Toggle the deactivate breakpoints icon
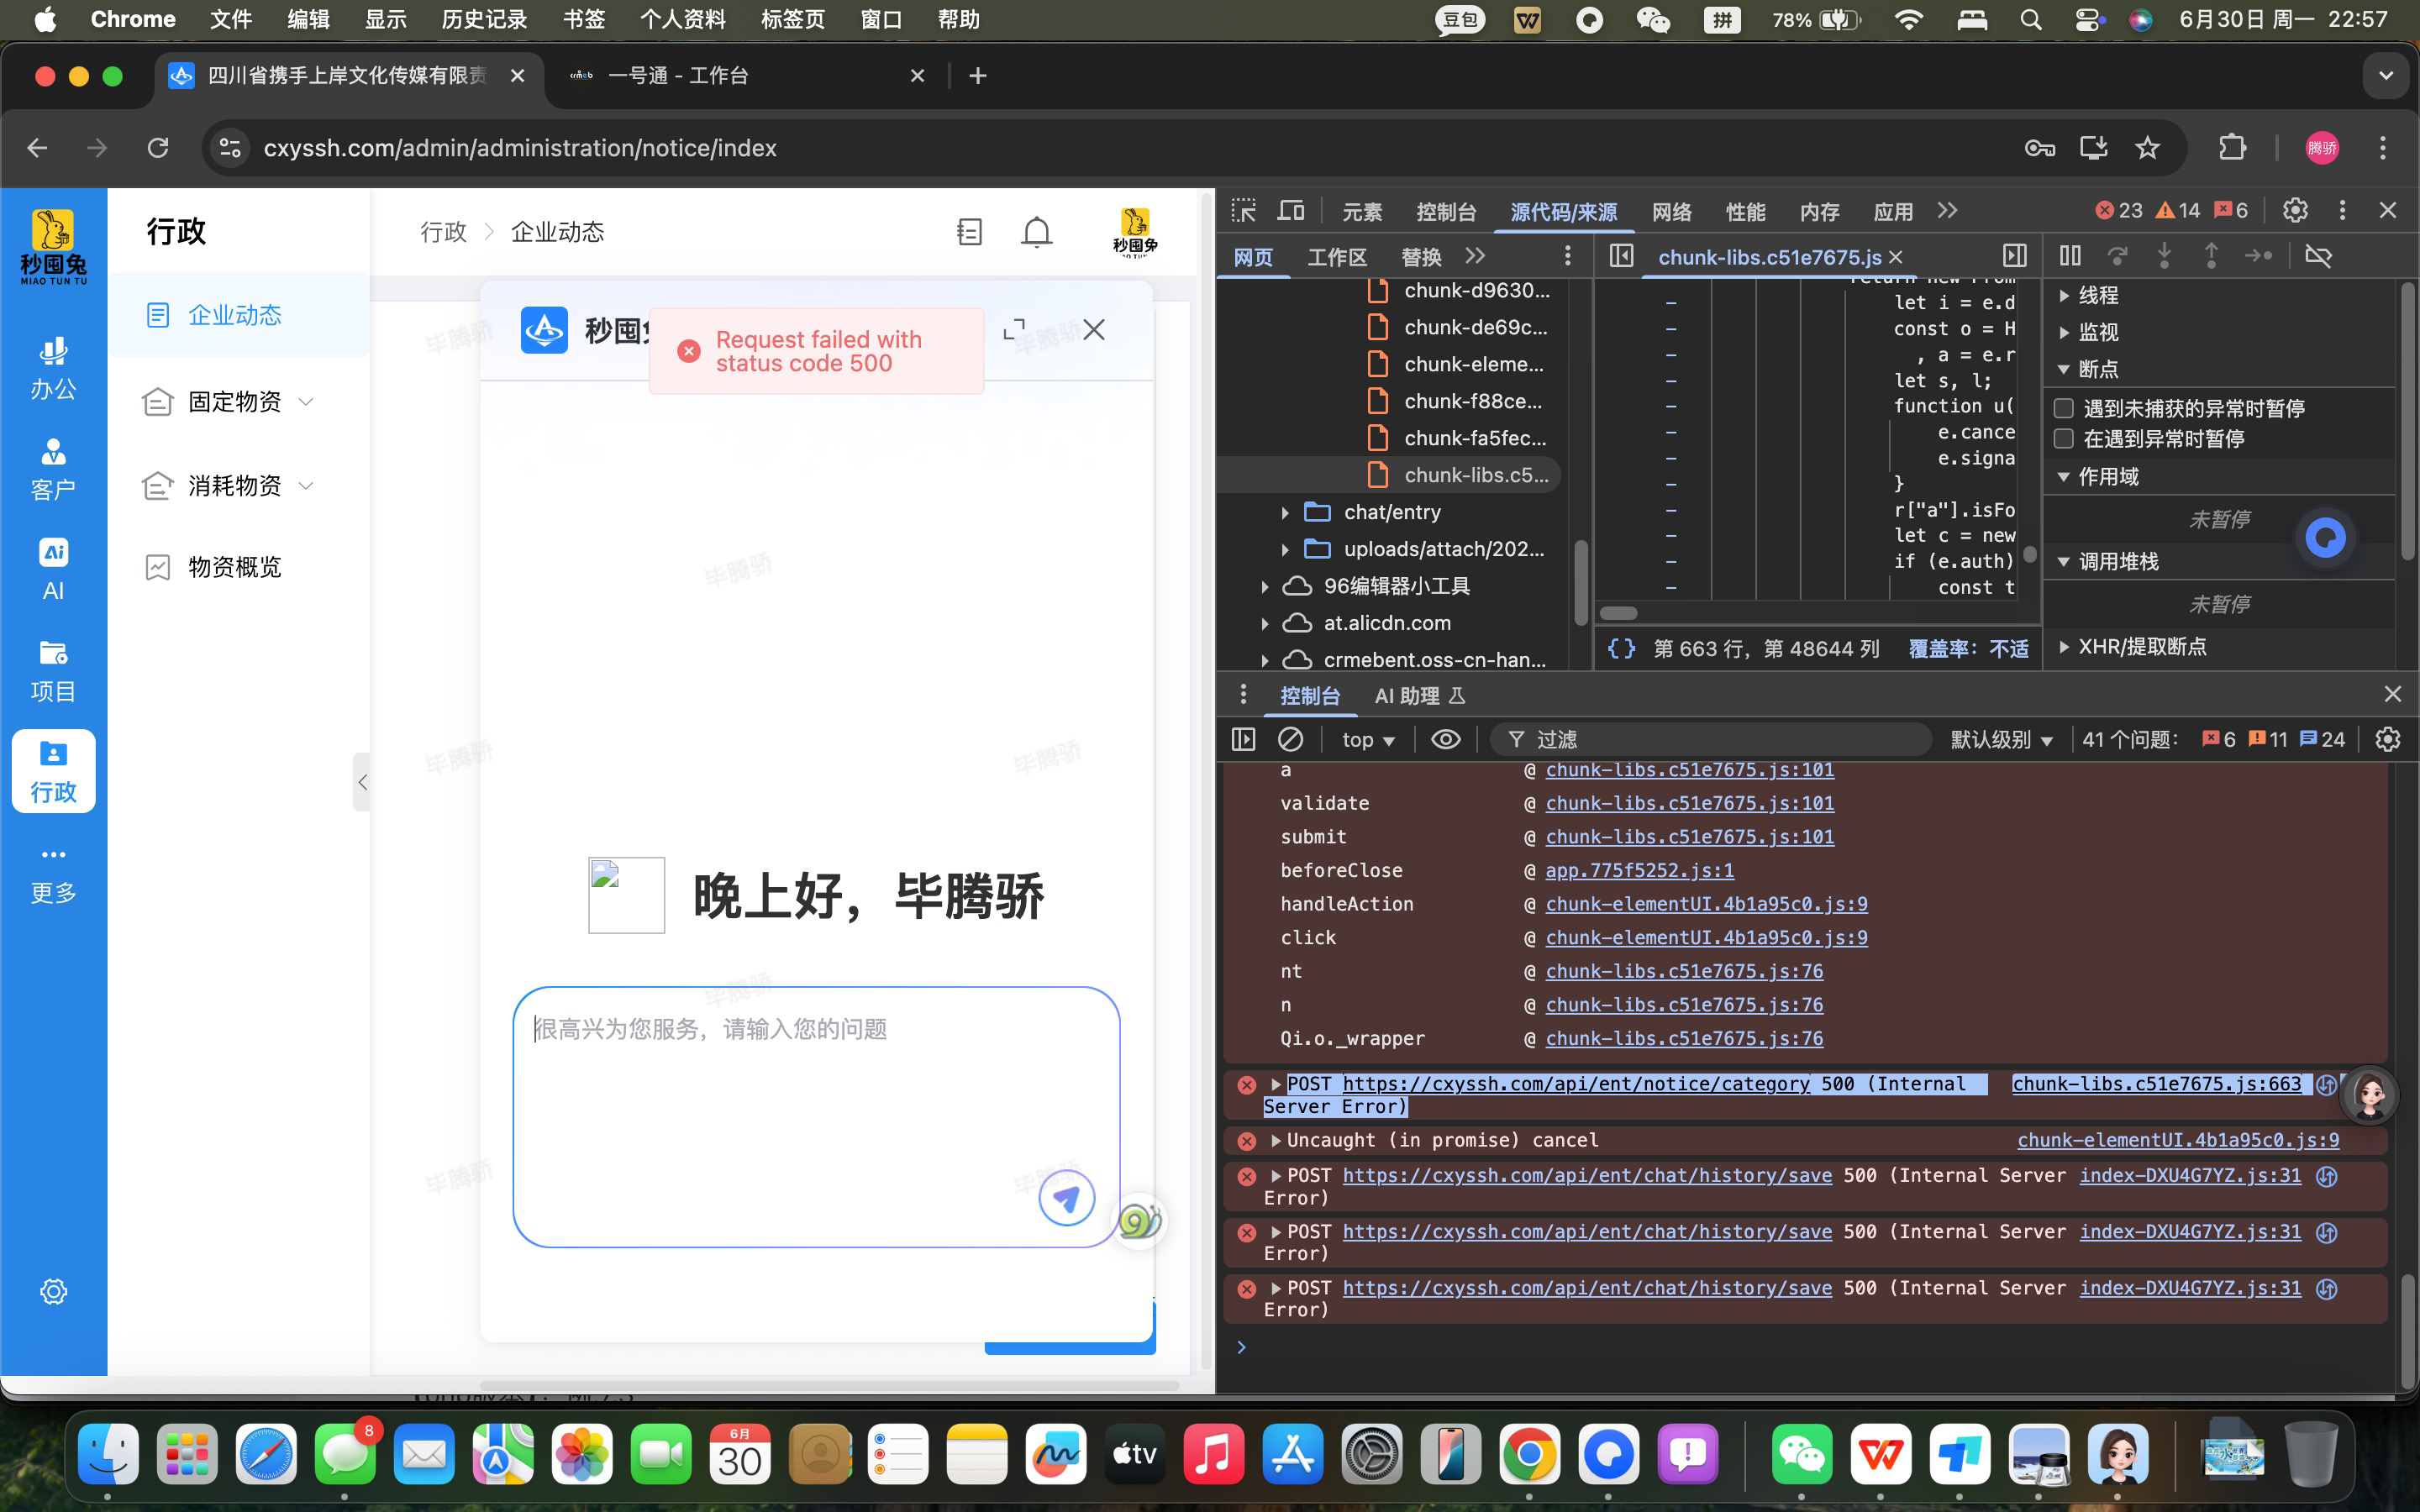The height and width of the screenshot is (1512, 2420). pos(2318,256)
